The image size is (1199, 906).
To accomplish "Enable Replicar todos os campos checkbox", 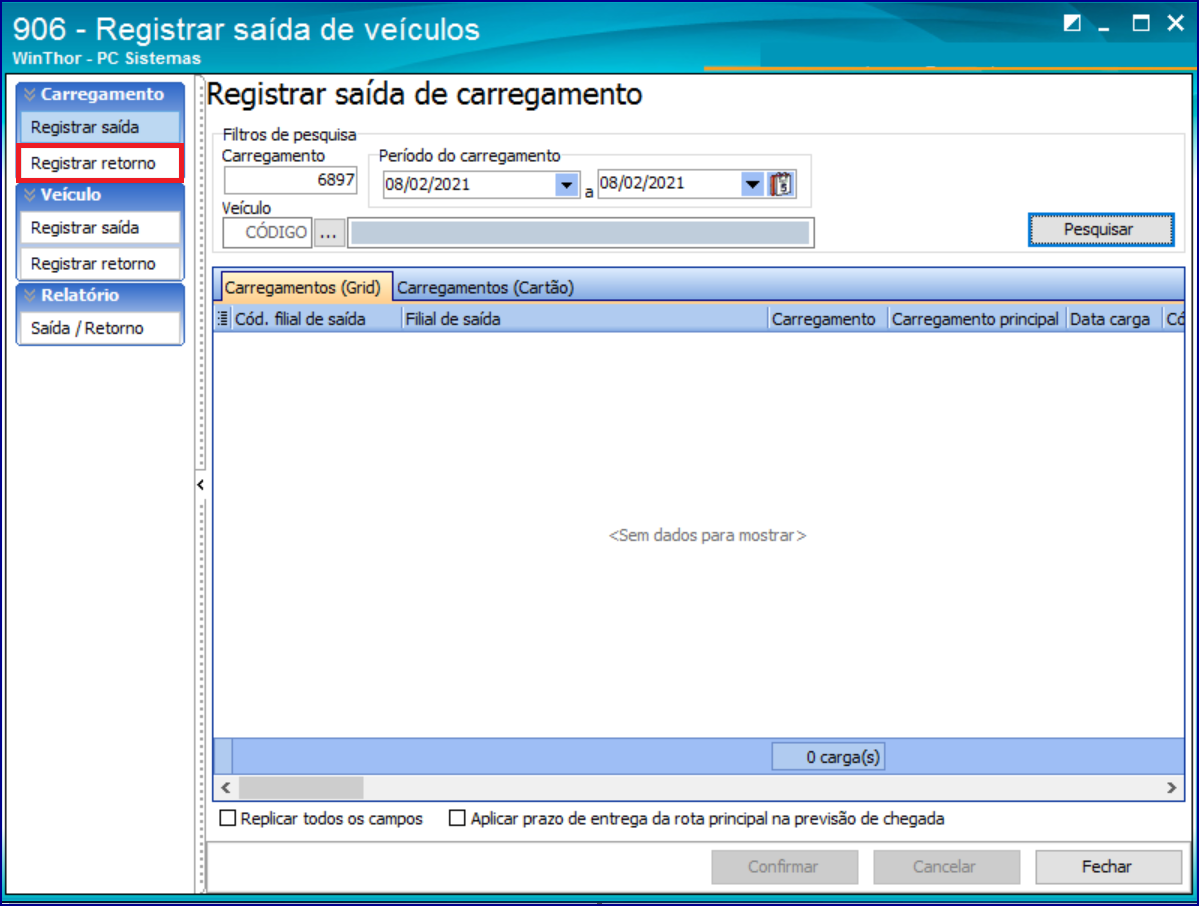I will (228, 818).
